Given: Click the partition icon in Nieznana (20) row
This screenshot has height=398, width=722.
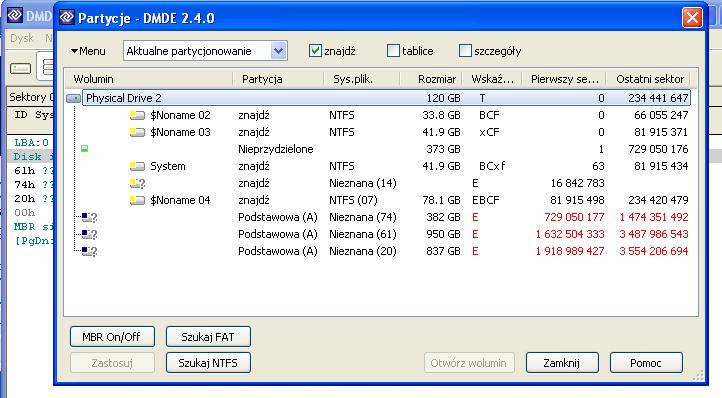Looking at the screenshot, I should [x=89, y=251].
